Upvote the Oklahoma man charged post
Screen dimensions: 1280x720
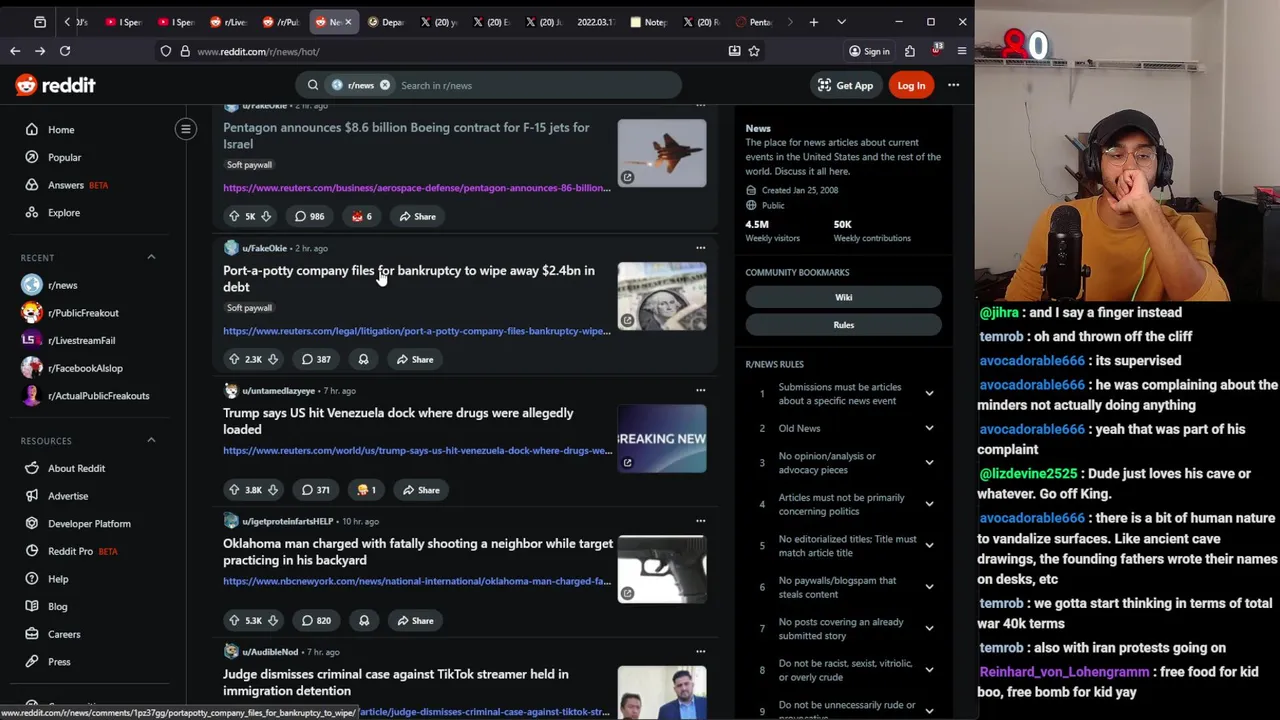tap(234, 621)
